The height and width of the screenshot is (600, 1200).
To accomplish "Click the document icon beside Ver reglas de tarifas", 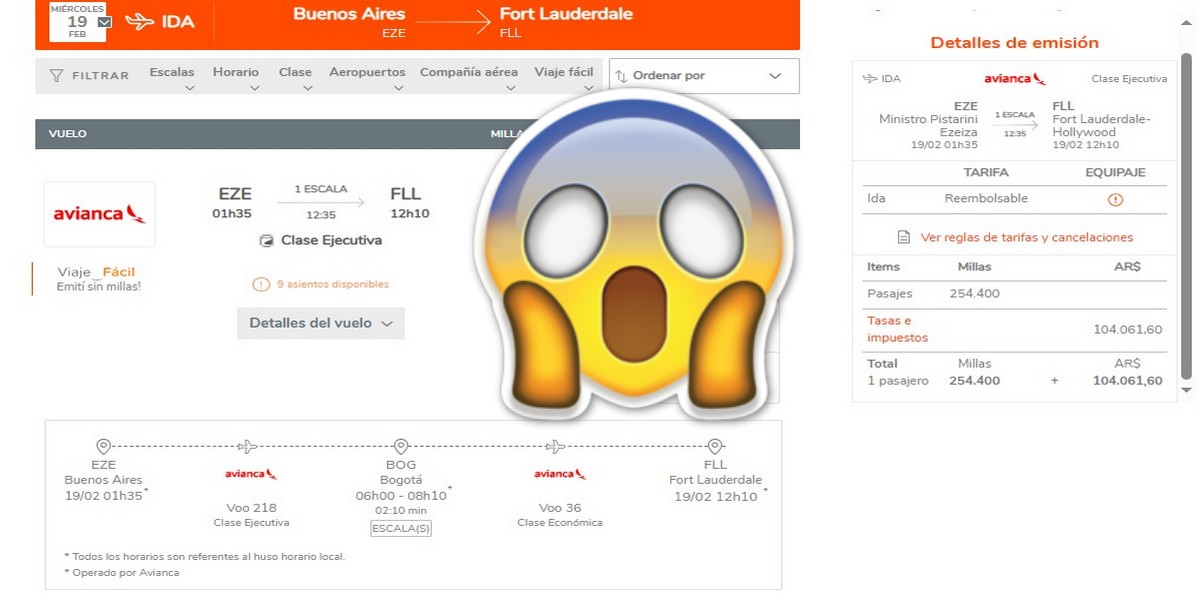I will tap(904, 238).
